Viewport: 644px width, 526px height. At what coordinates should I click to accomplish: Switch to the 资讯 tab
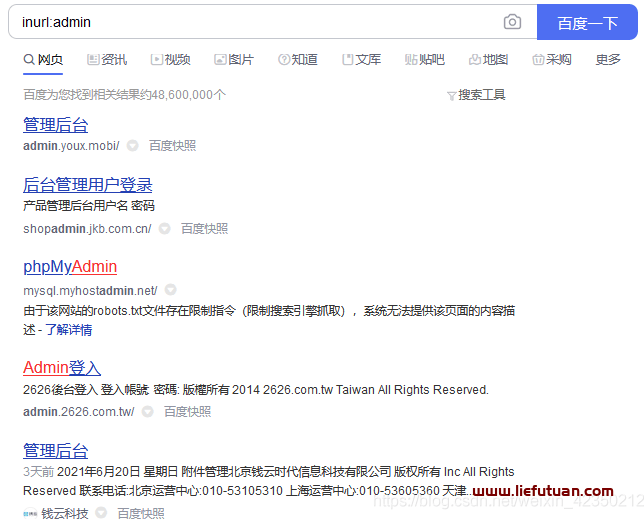tap(107, 60)
